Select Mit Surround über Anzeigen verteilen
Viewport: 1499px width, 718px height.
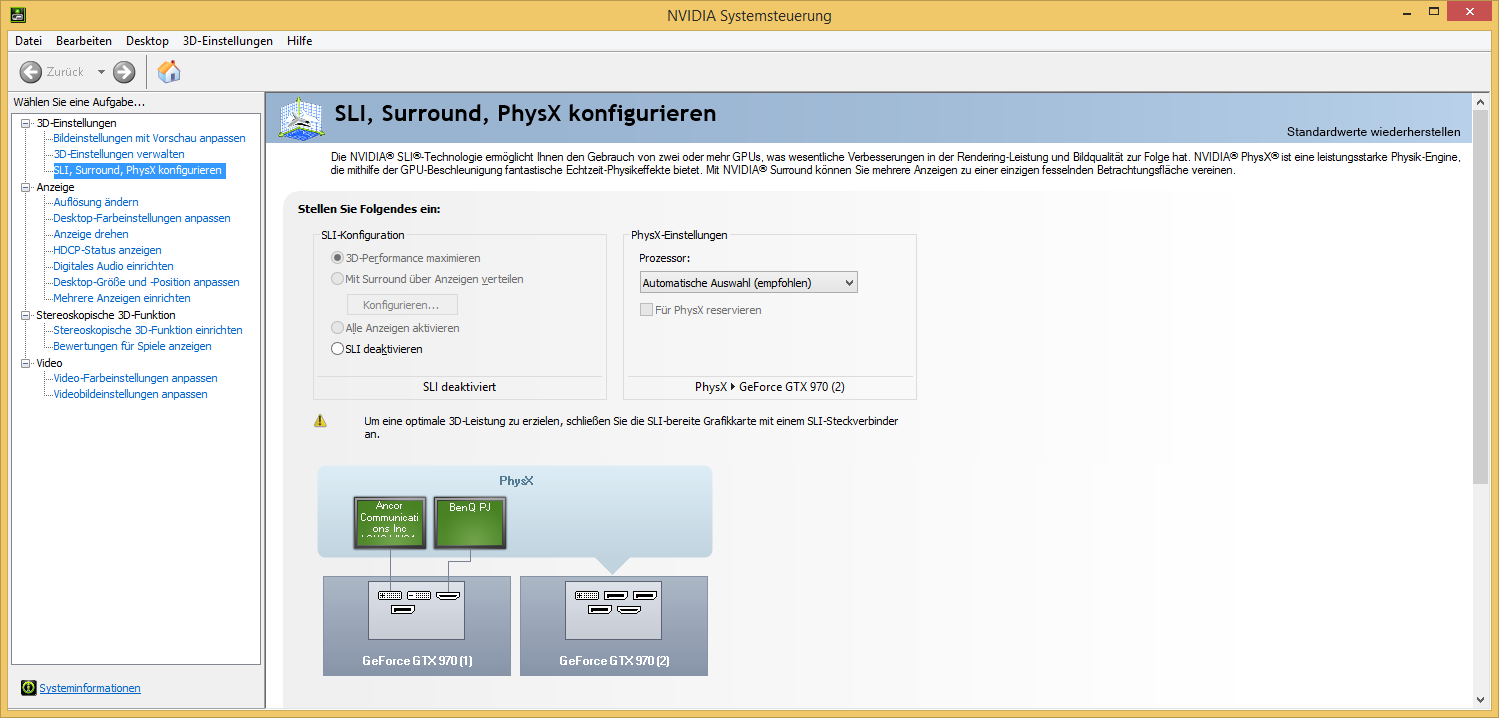[x=337, y=280]
